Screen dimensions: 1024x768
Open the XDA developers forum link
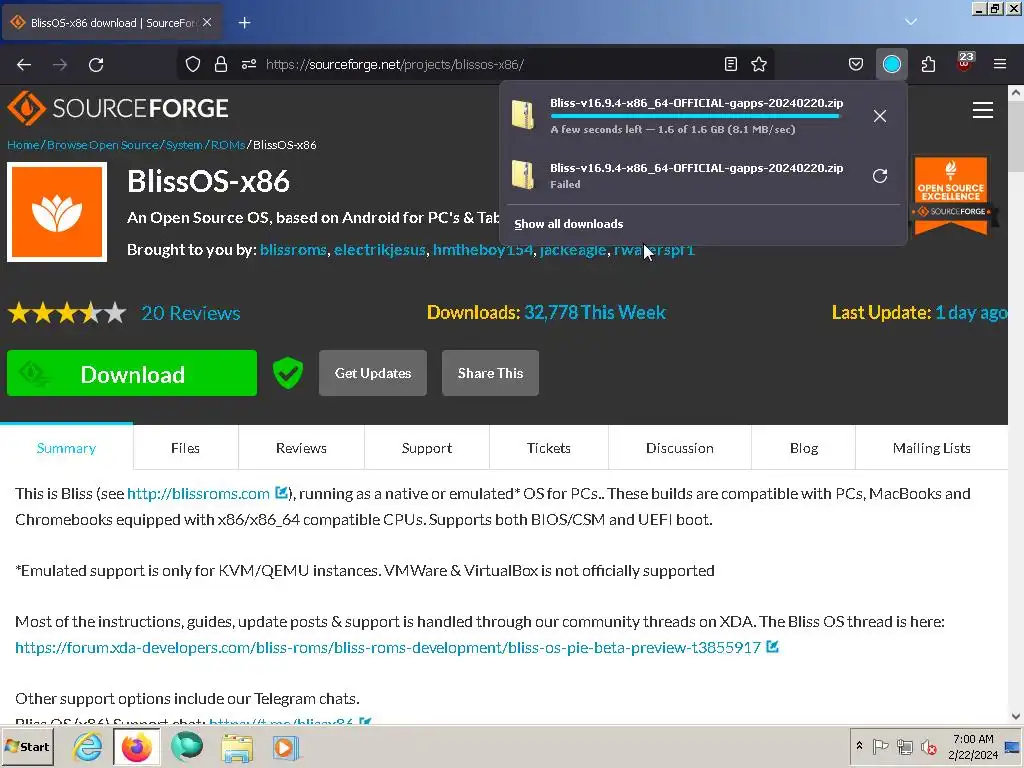point(388,647)
